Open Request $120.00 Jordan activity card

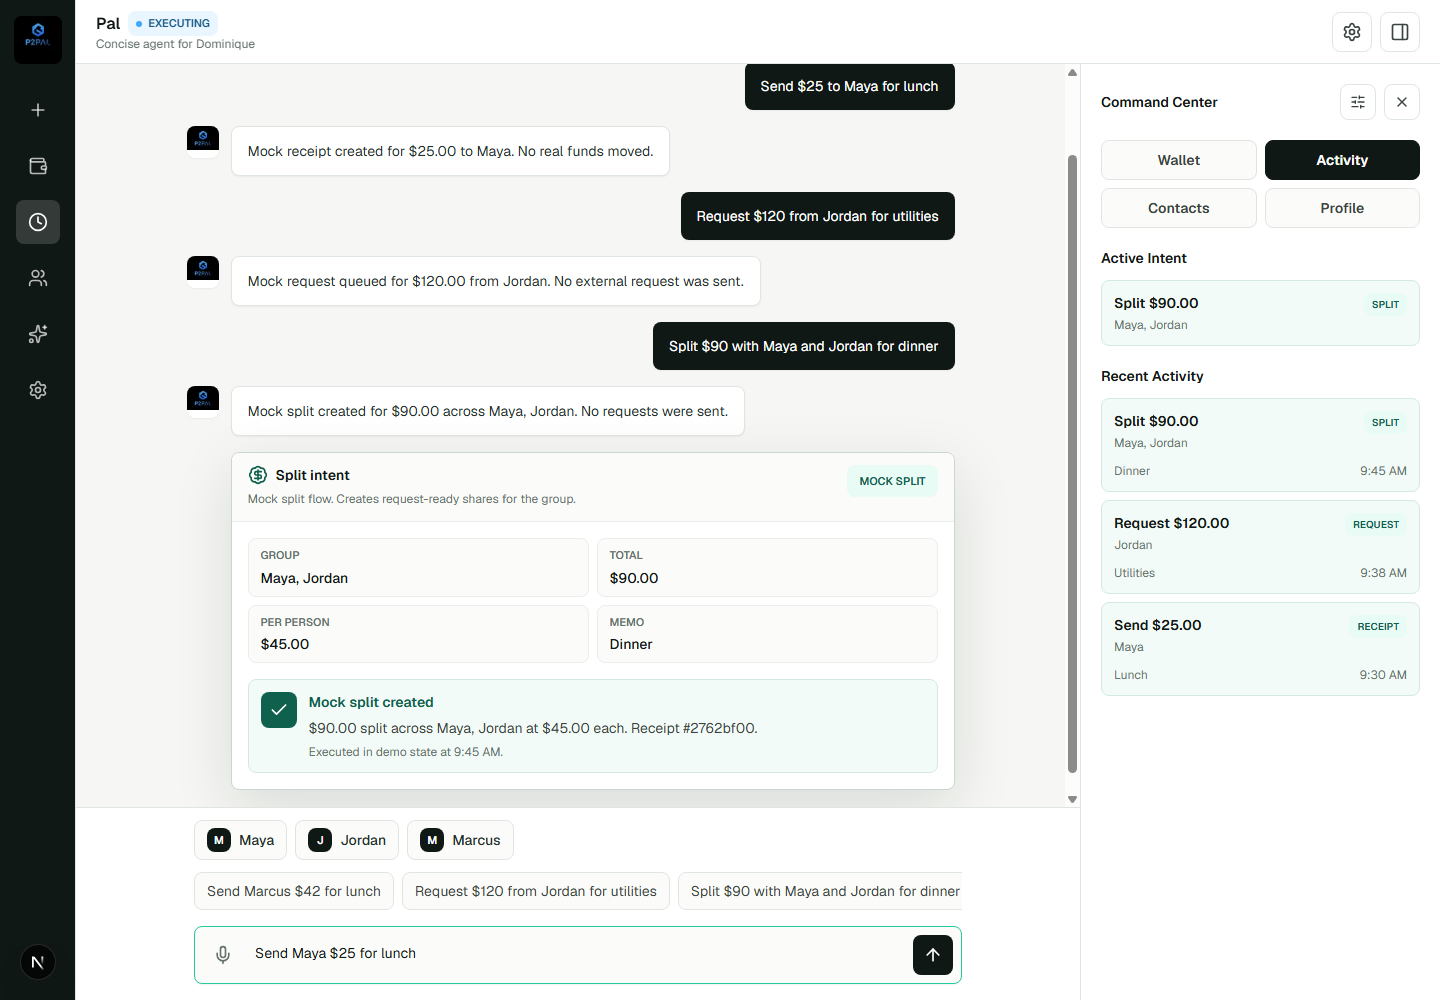click(x=1260, y=547)
